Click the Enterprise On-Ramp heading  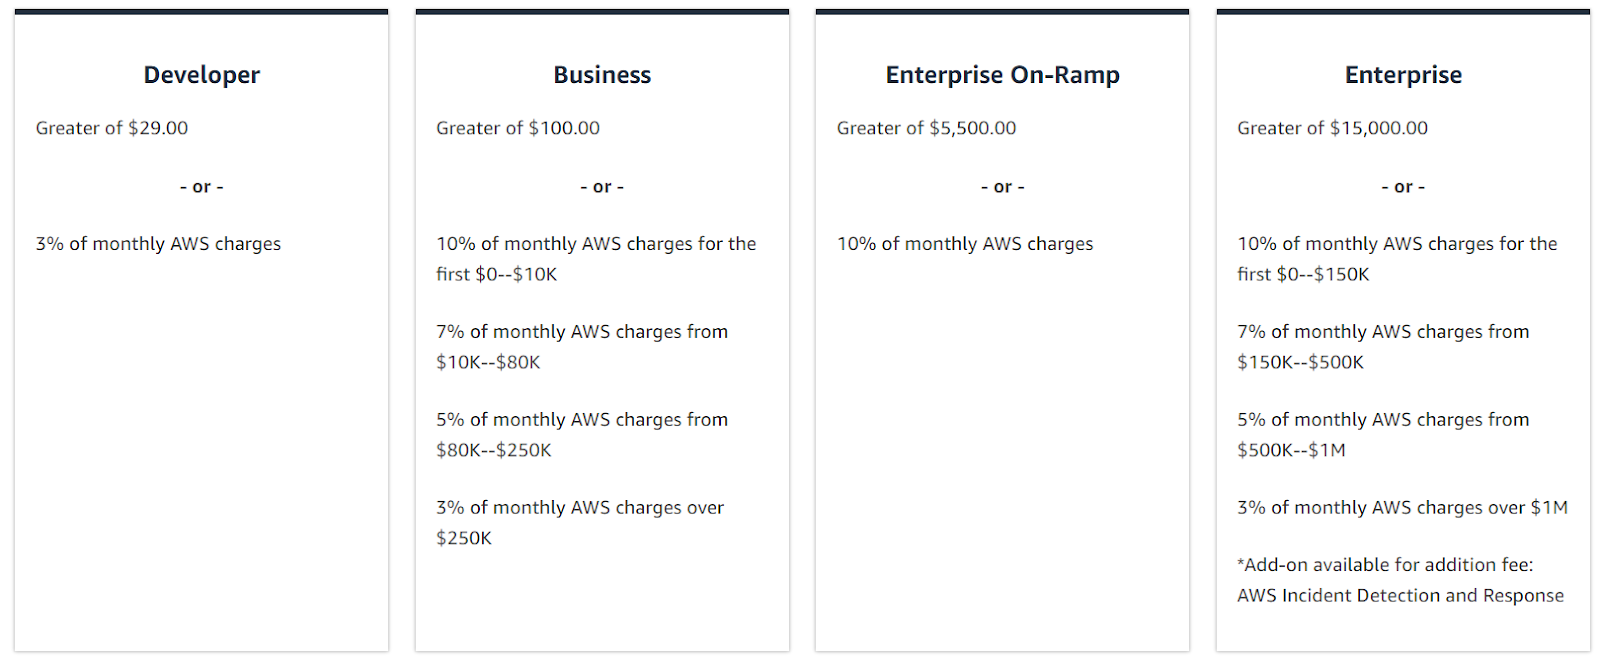1002,75
